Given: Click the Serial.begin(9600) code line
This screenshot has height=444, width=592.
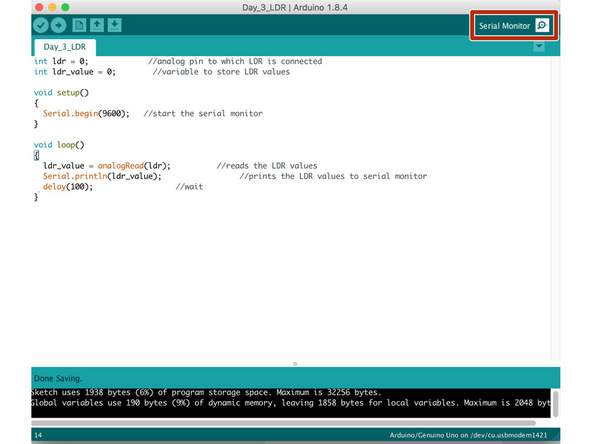Looking at the screenshot, I should coord(86,114).
